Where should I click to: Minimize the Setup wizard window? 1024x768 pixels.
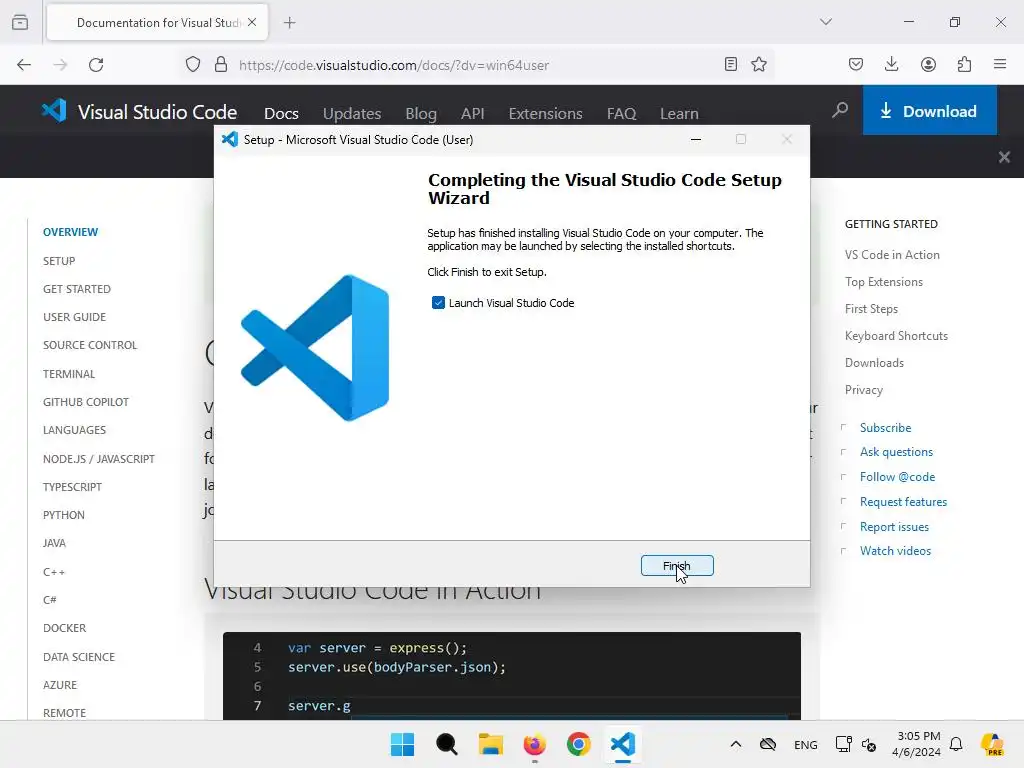pos(696,139)
